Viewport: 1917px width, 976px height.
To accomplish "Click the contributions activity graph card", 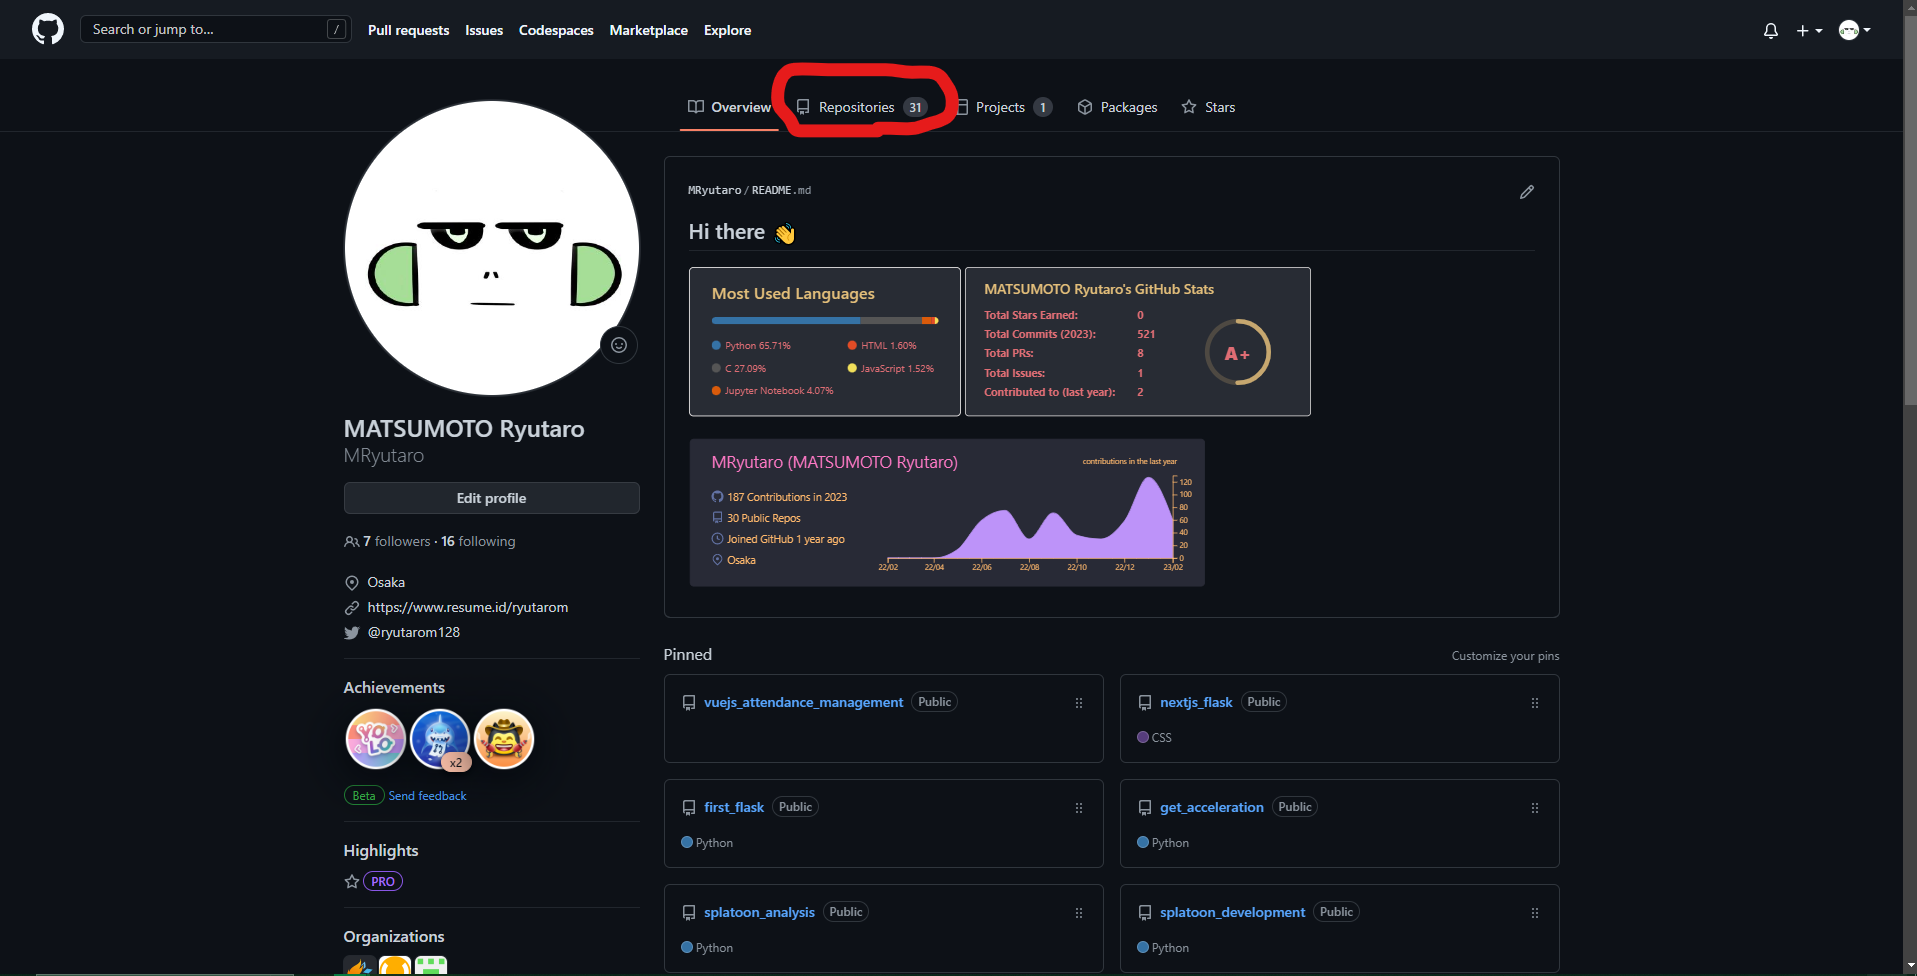I will coord(947,512).
